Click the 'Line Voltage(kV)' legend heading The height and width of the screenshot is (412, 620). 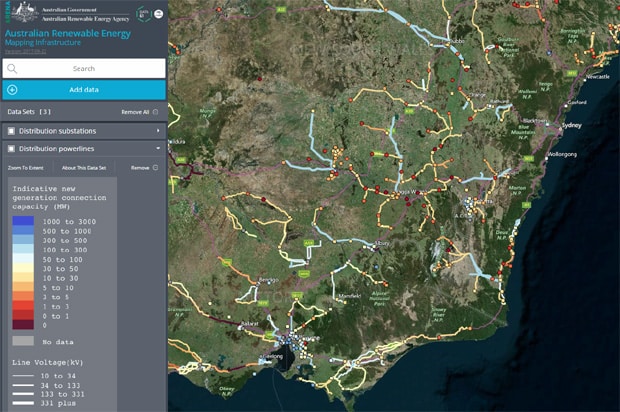tap(47, 362)
